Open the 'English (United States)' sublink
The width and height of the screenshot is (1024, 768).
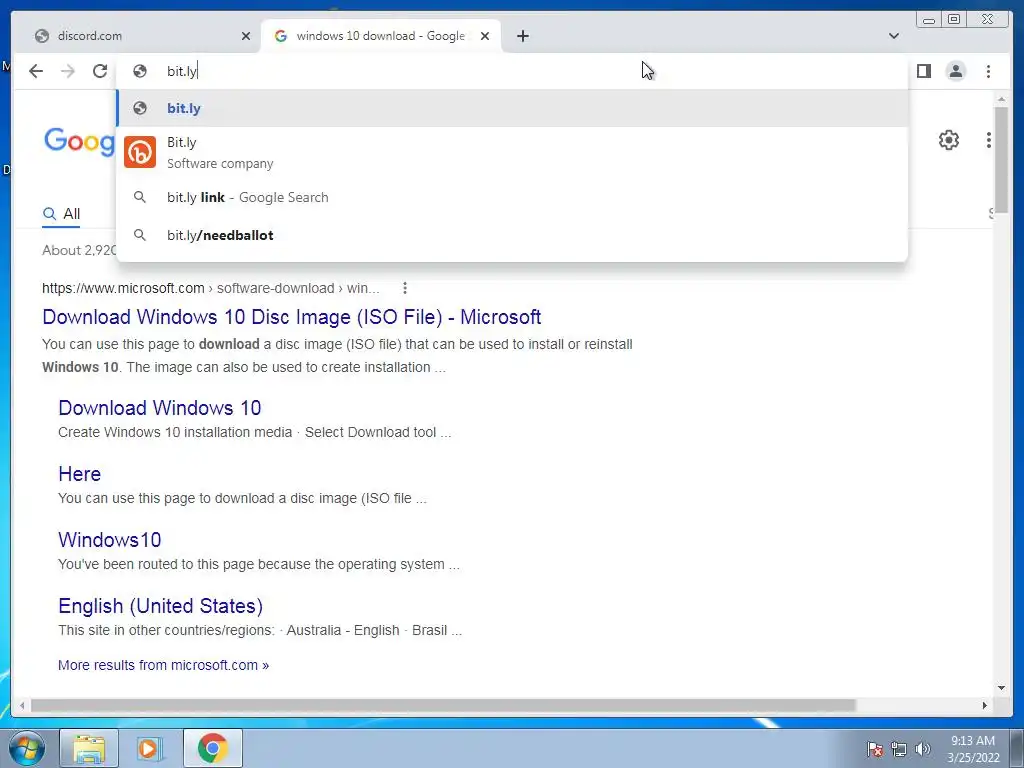[x=161, y=605]
